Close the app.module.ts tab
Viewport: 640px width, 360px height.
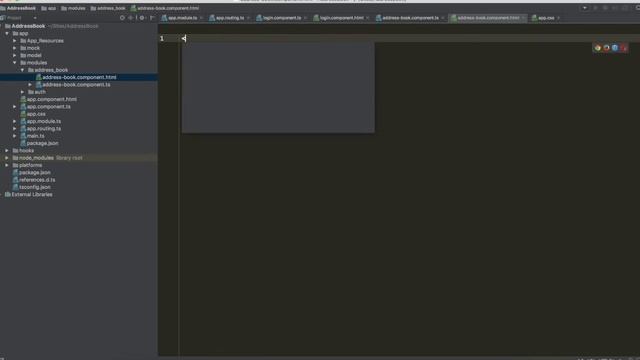pos(201,18)
